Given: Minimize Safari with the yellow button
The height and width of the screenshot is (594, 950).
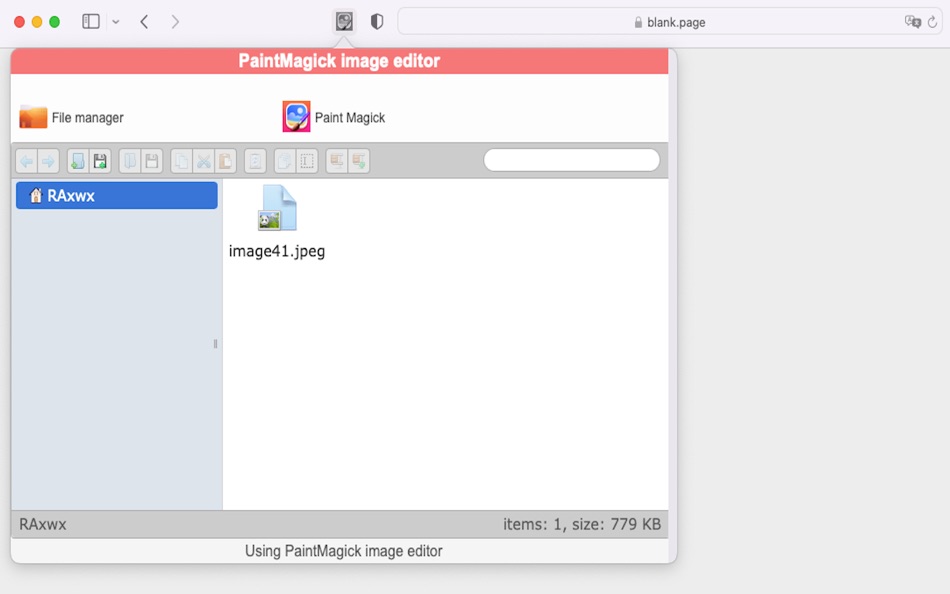Looking at the screenshot, I should click(x=37, y=22).
